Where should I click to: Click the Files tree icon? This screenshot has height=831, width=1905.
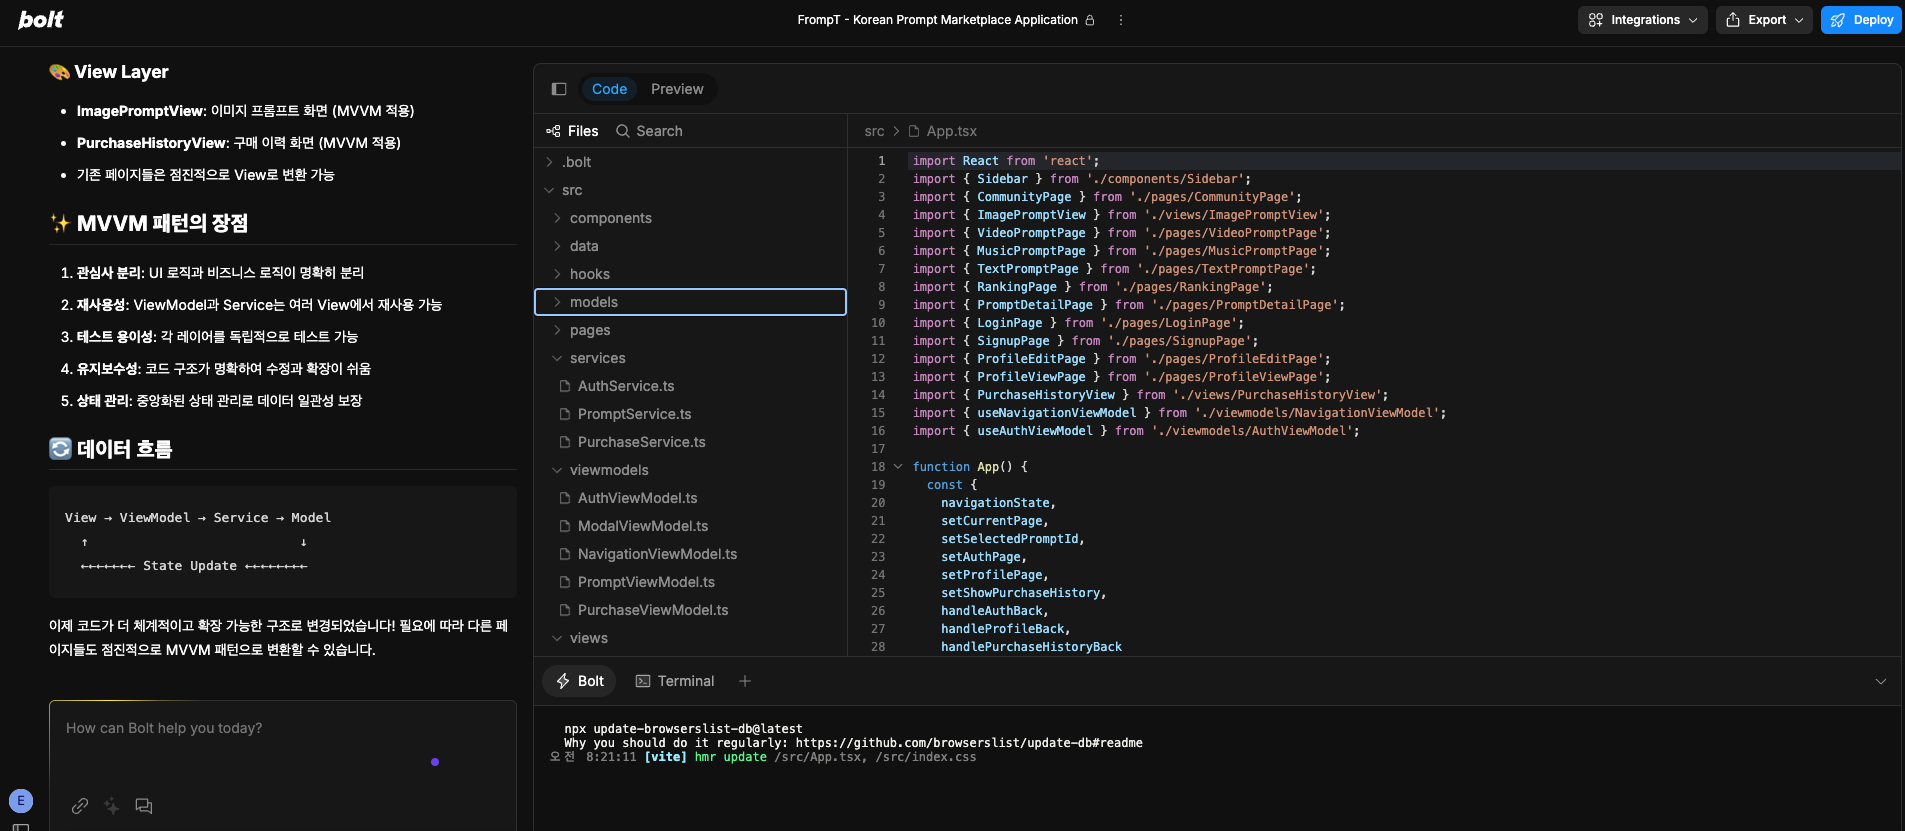click(553, 131)
